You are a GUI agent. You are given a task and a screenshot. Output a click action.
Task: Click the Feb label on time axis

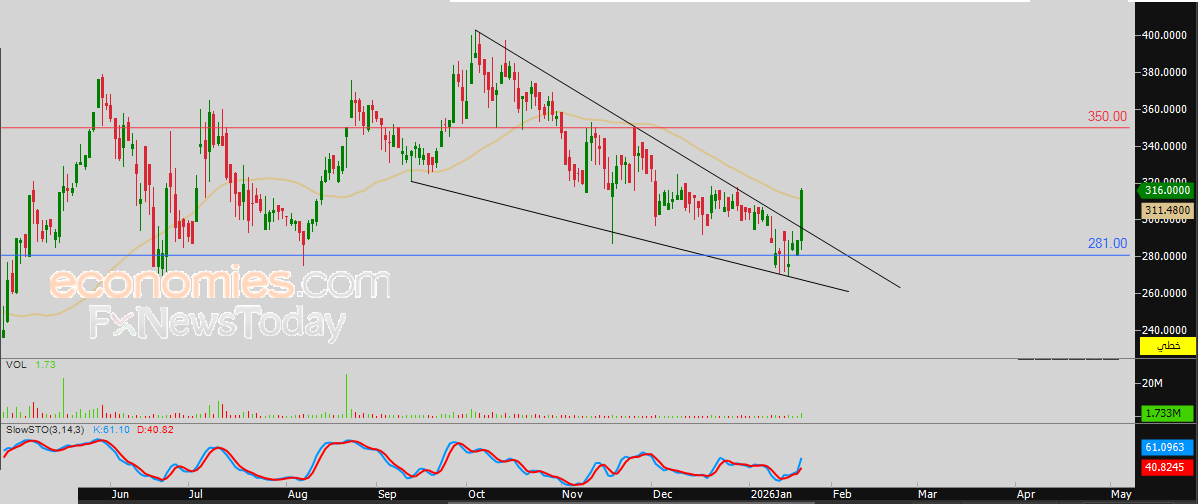click(x=841, y=495)
